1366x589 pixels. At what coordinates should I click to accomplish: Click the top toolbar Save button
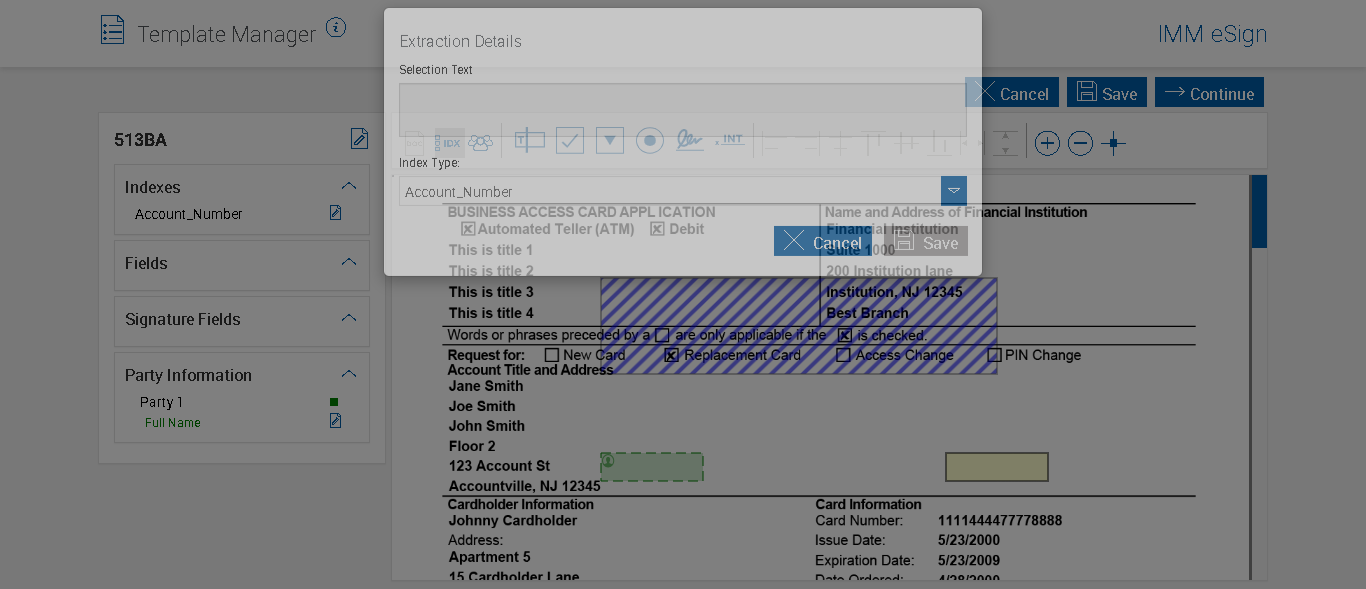click(x=1107, y=92)
